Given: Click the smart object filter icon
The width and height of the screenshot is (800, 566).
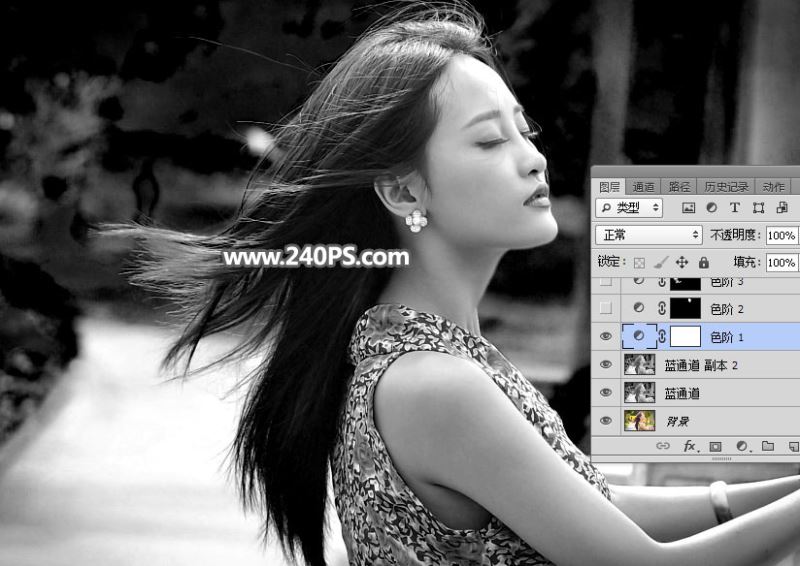Looking at the screenshot, I should point(782,208).
